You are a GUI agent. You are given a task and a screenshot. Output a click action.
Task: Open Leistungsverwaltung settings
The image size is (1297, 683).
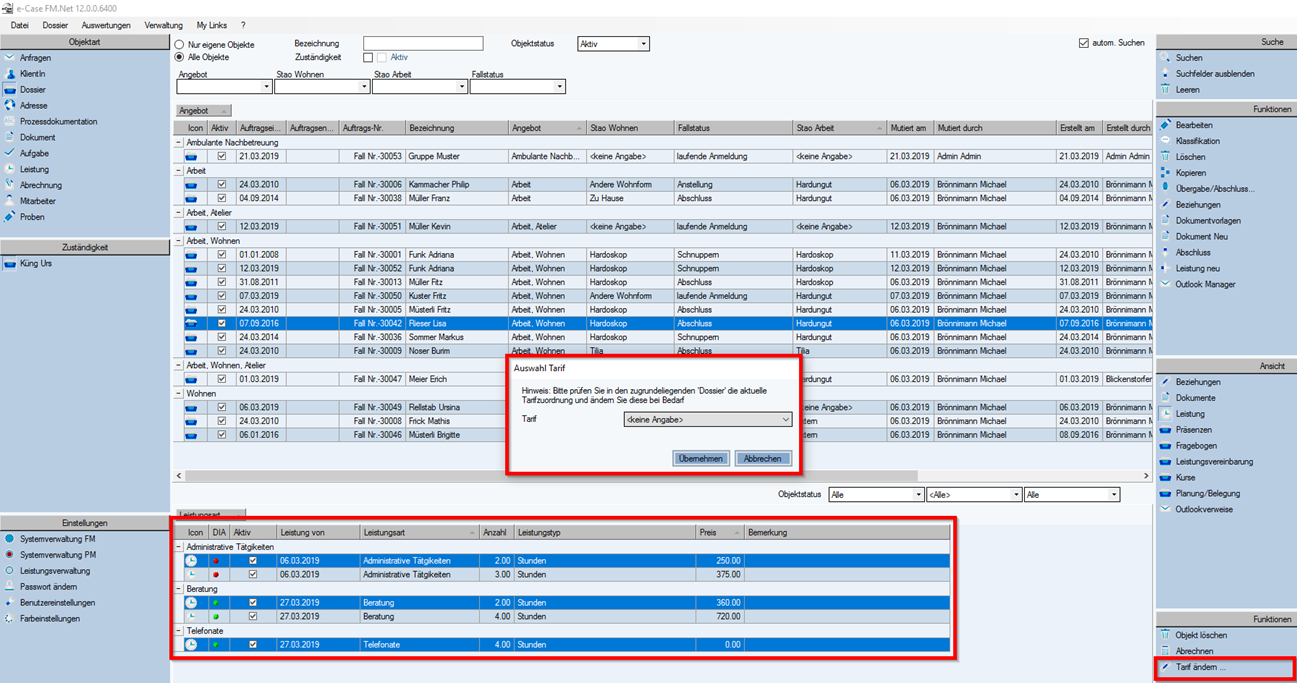[55, 571]
